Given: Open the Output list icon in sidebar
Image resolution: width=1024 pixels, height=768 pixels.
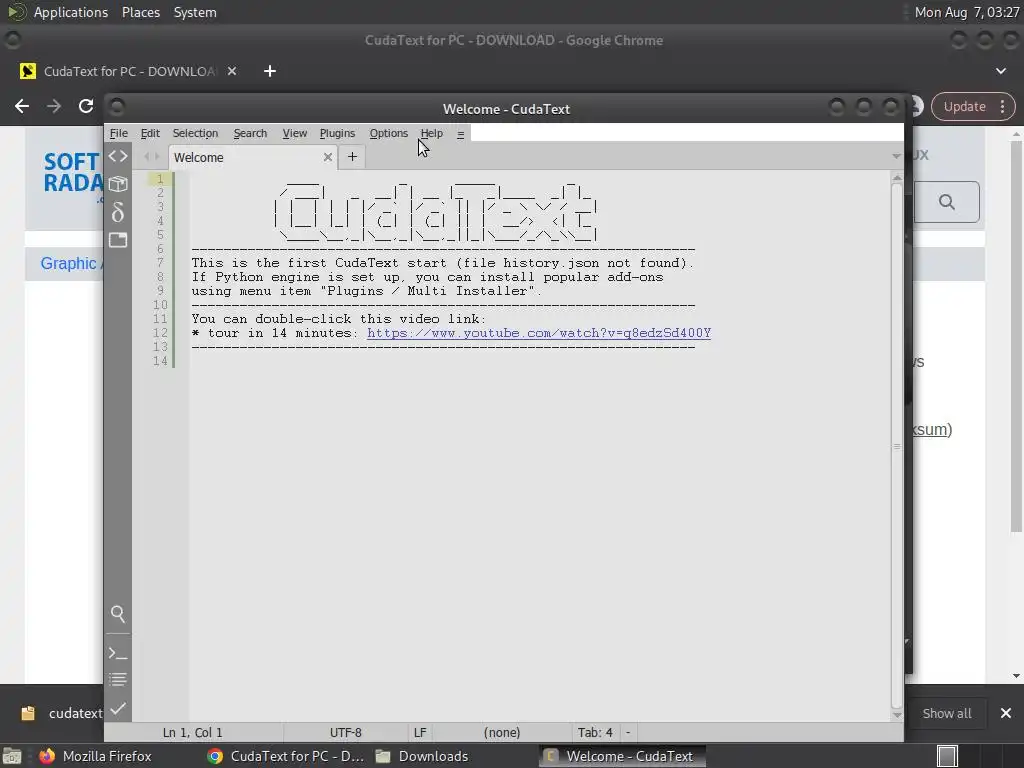Looking at the screenshot, I should (118, 680).
